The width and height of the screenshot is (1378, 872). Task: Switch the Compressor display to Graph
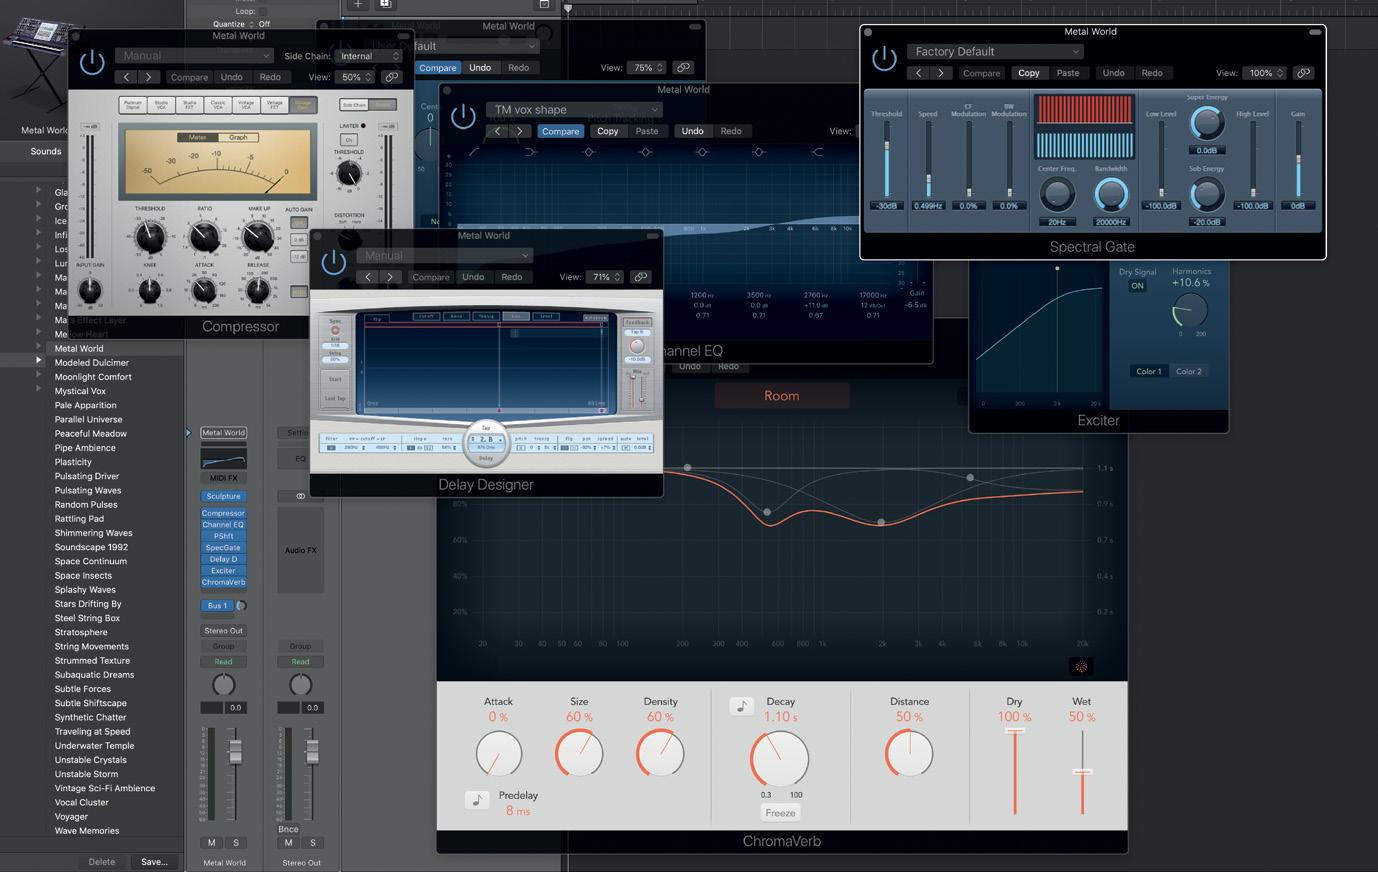point(238,137)
